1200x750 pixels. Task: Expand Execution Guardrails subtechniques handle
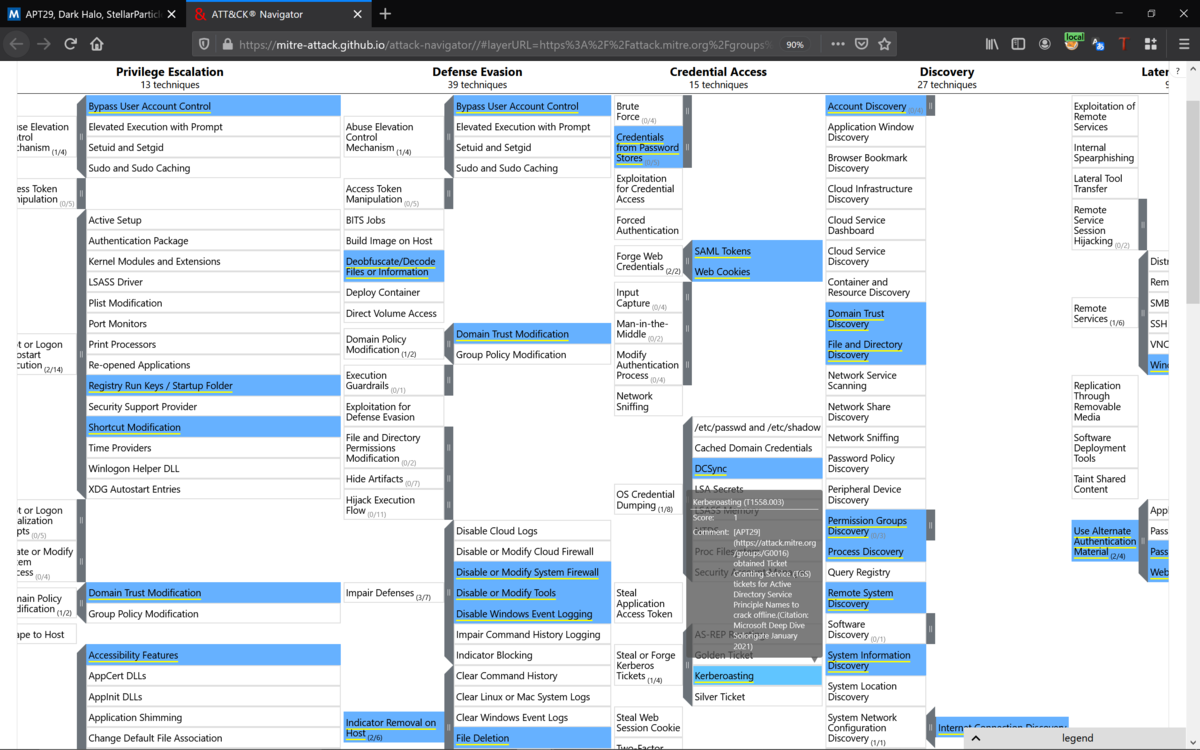click(x=449, y=381)
